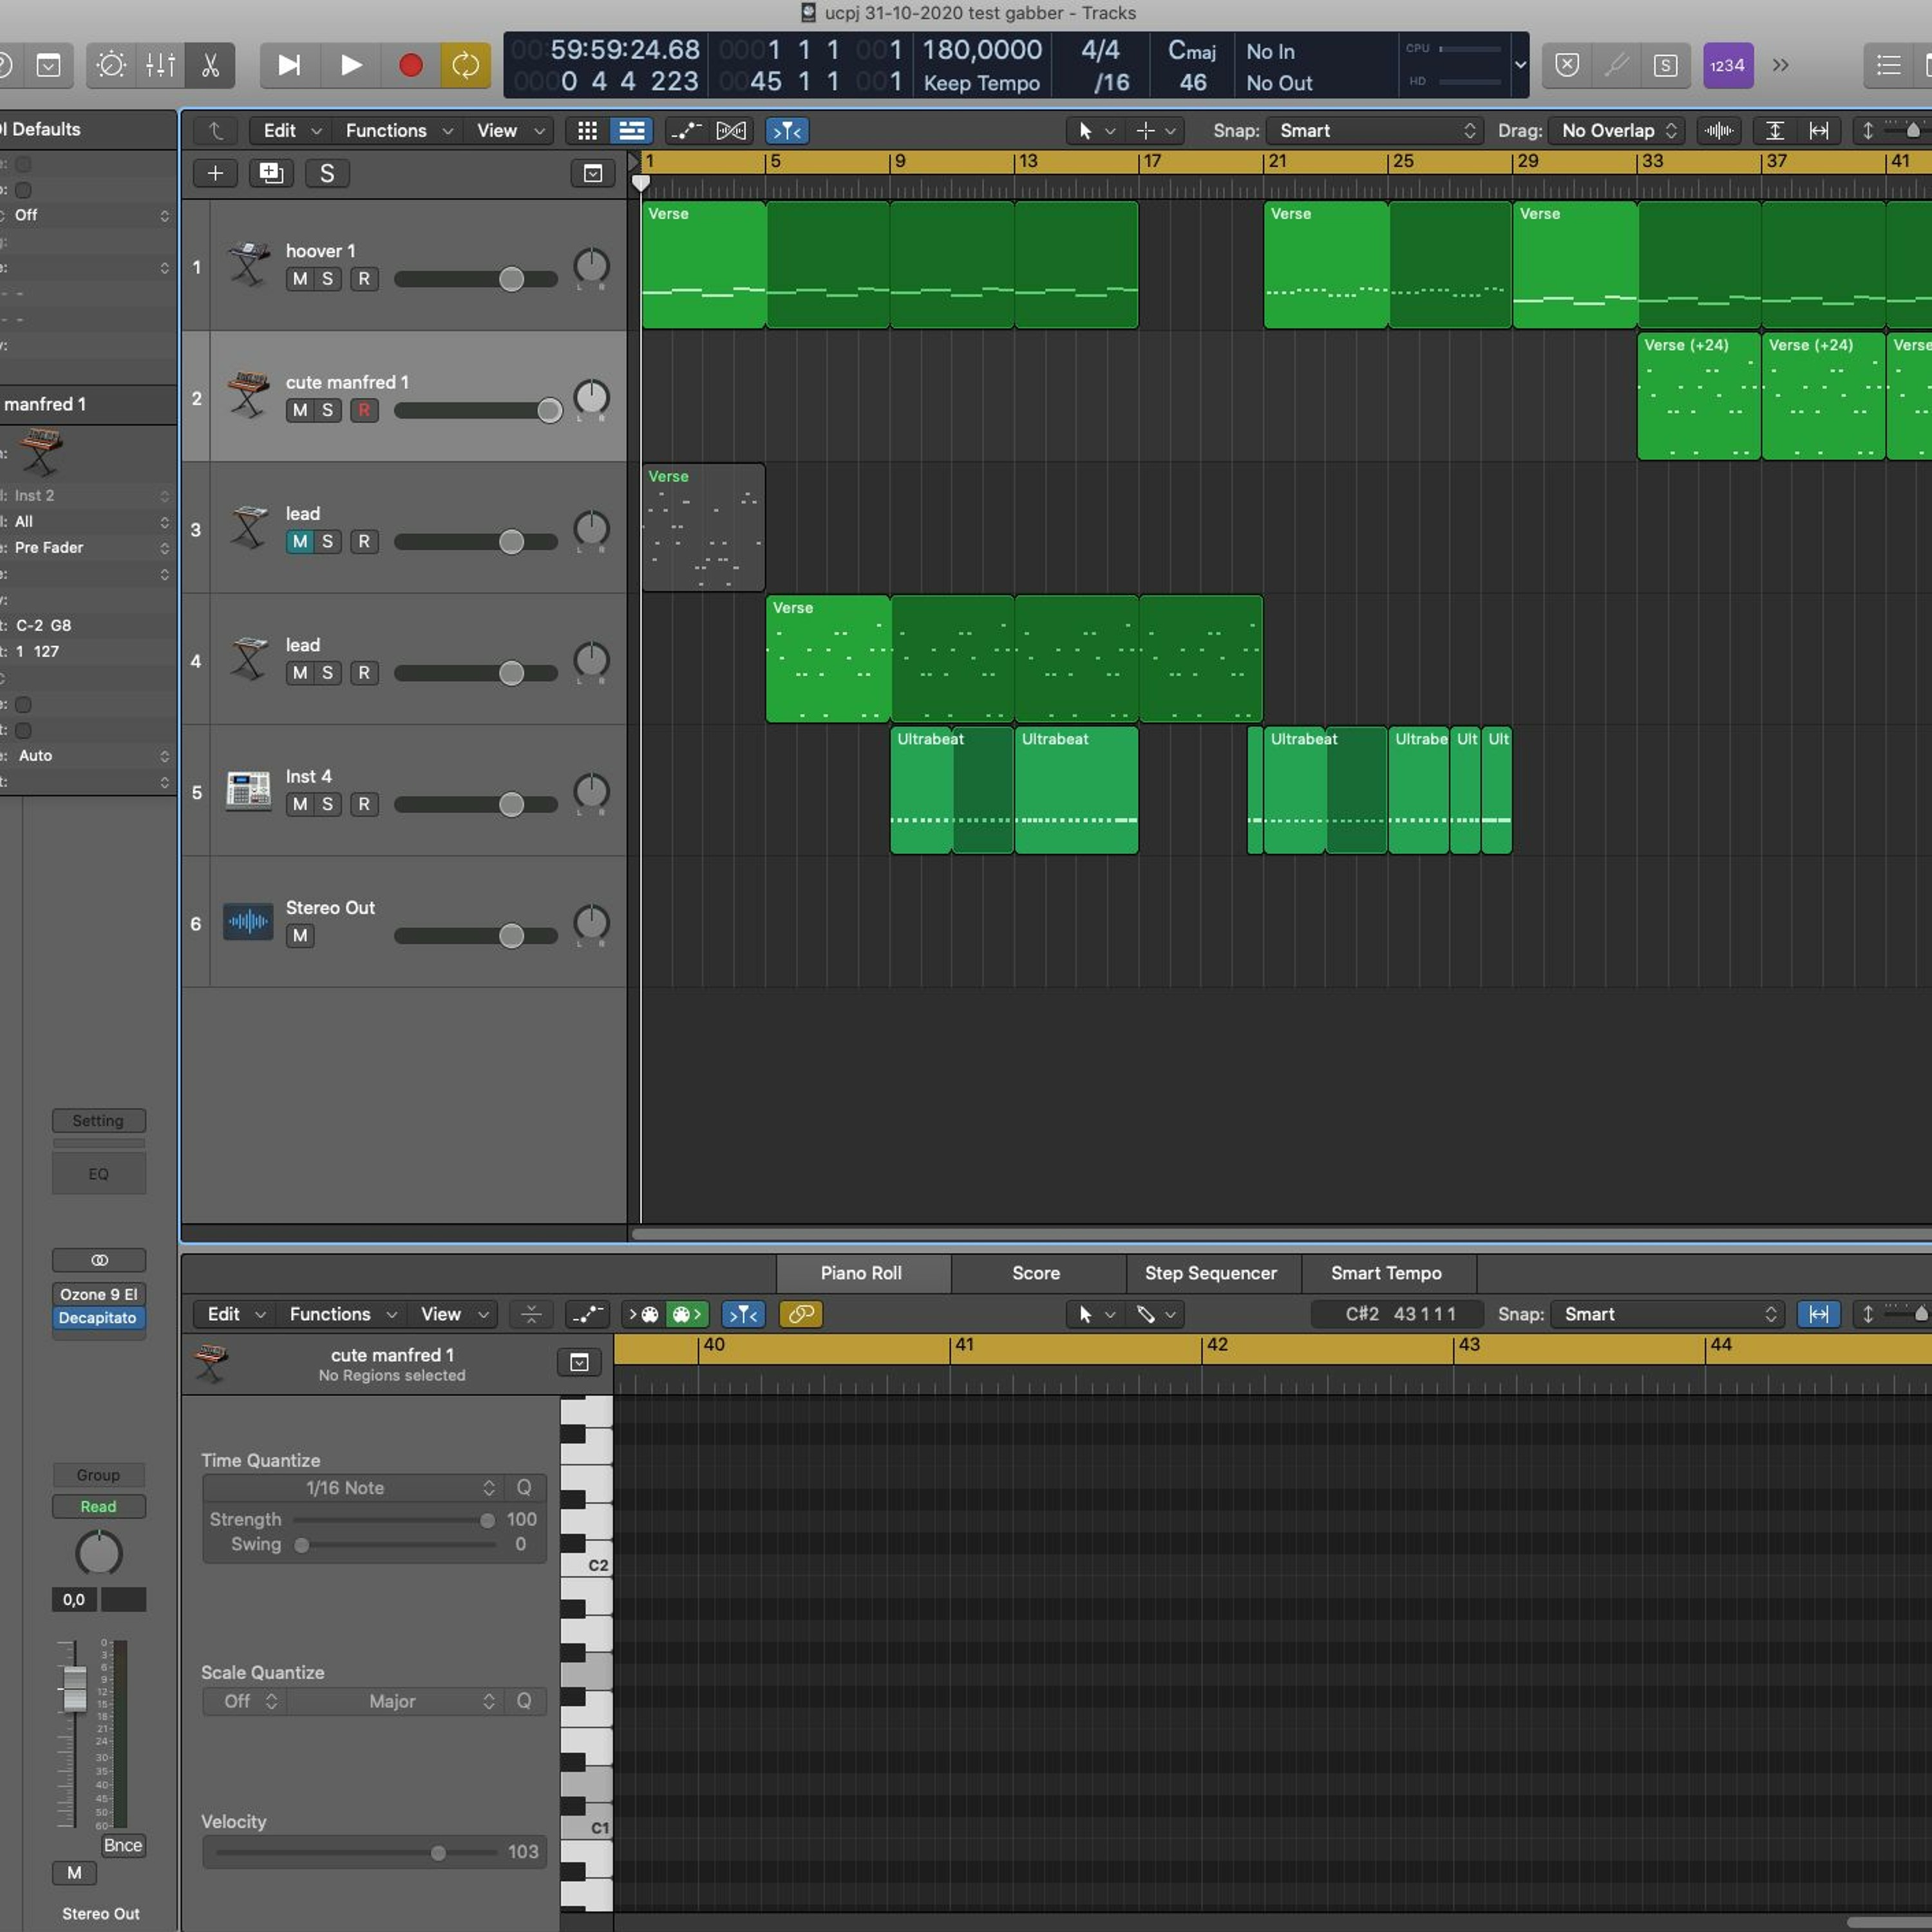Click the Decapitator plugin slot
Screen dimensions: 1932x1932
pos(98,1318)
